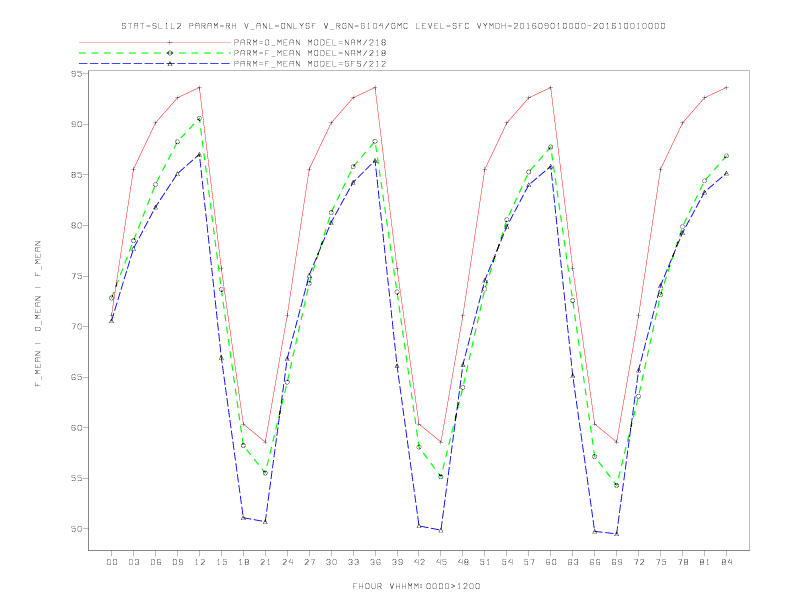Screen dimensions: 792x612
Task: Click the y-axis tick label 95
Action: tap(77, 74)
